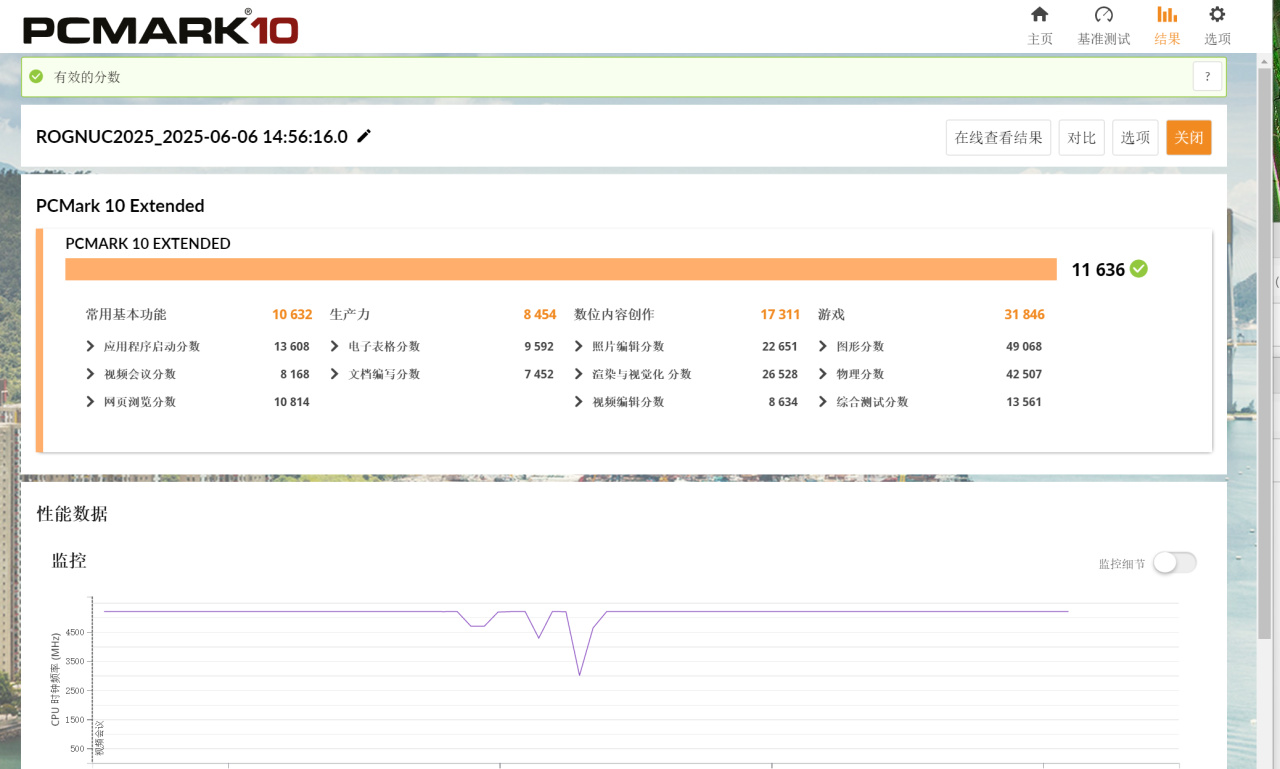Expand the 照片编辑分数 chevron
The image size is (1280, 769).
(578, 346)
